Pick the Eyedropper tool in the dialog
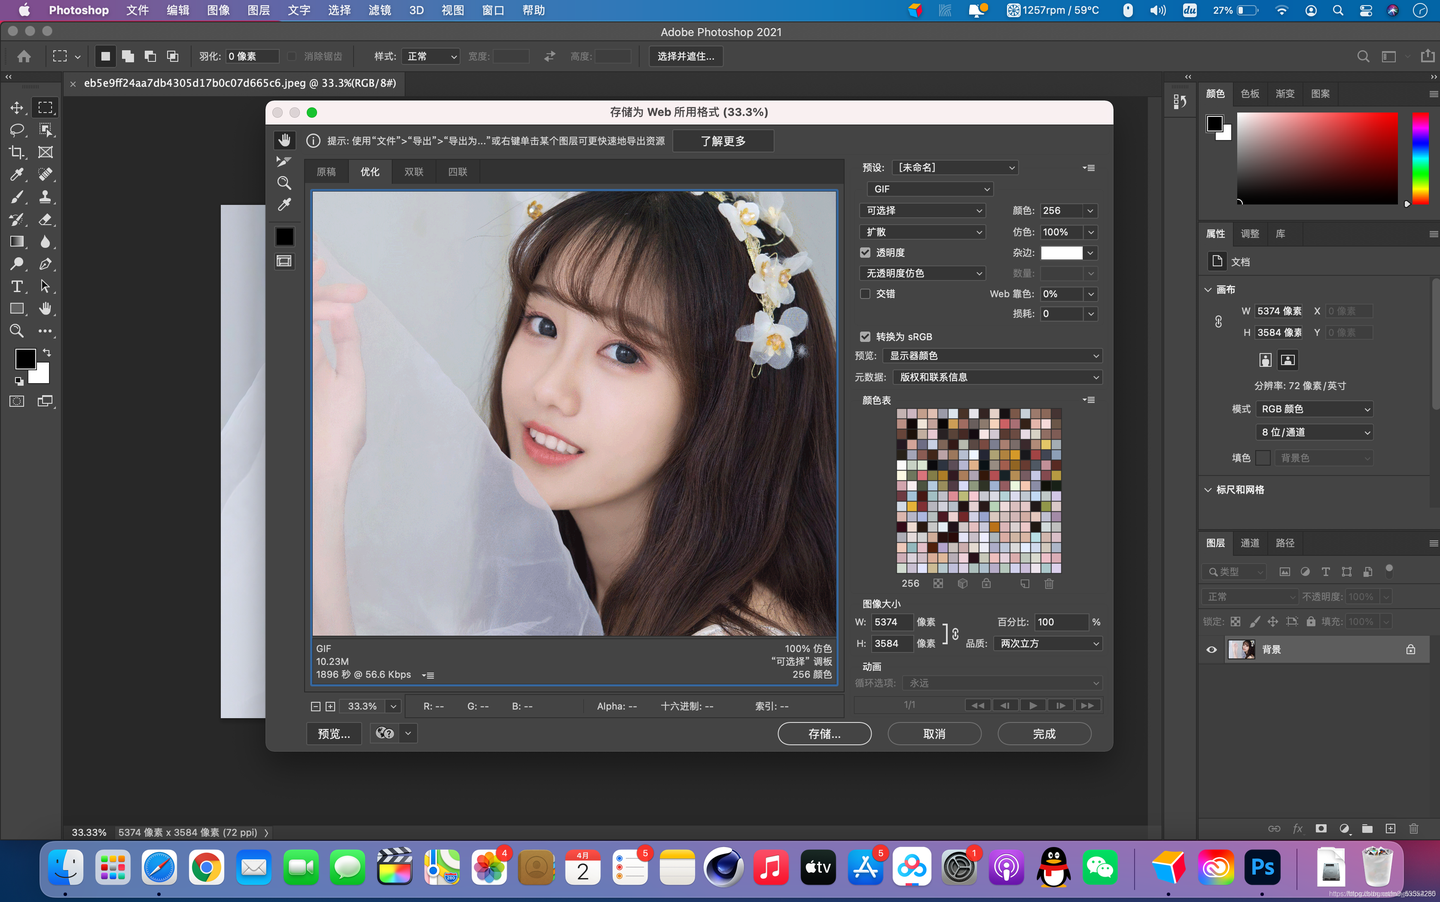This screenshot has width=1440, height=902. coord(284,204)
